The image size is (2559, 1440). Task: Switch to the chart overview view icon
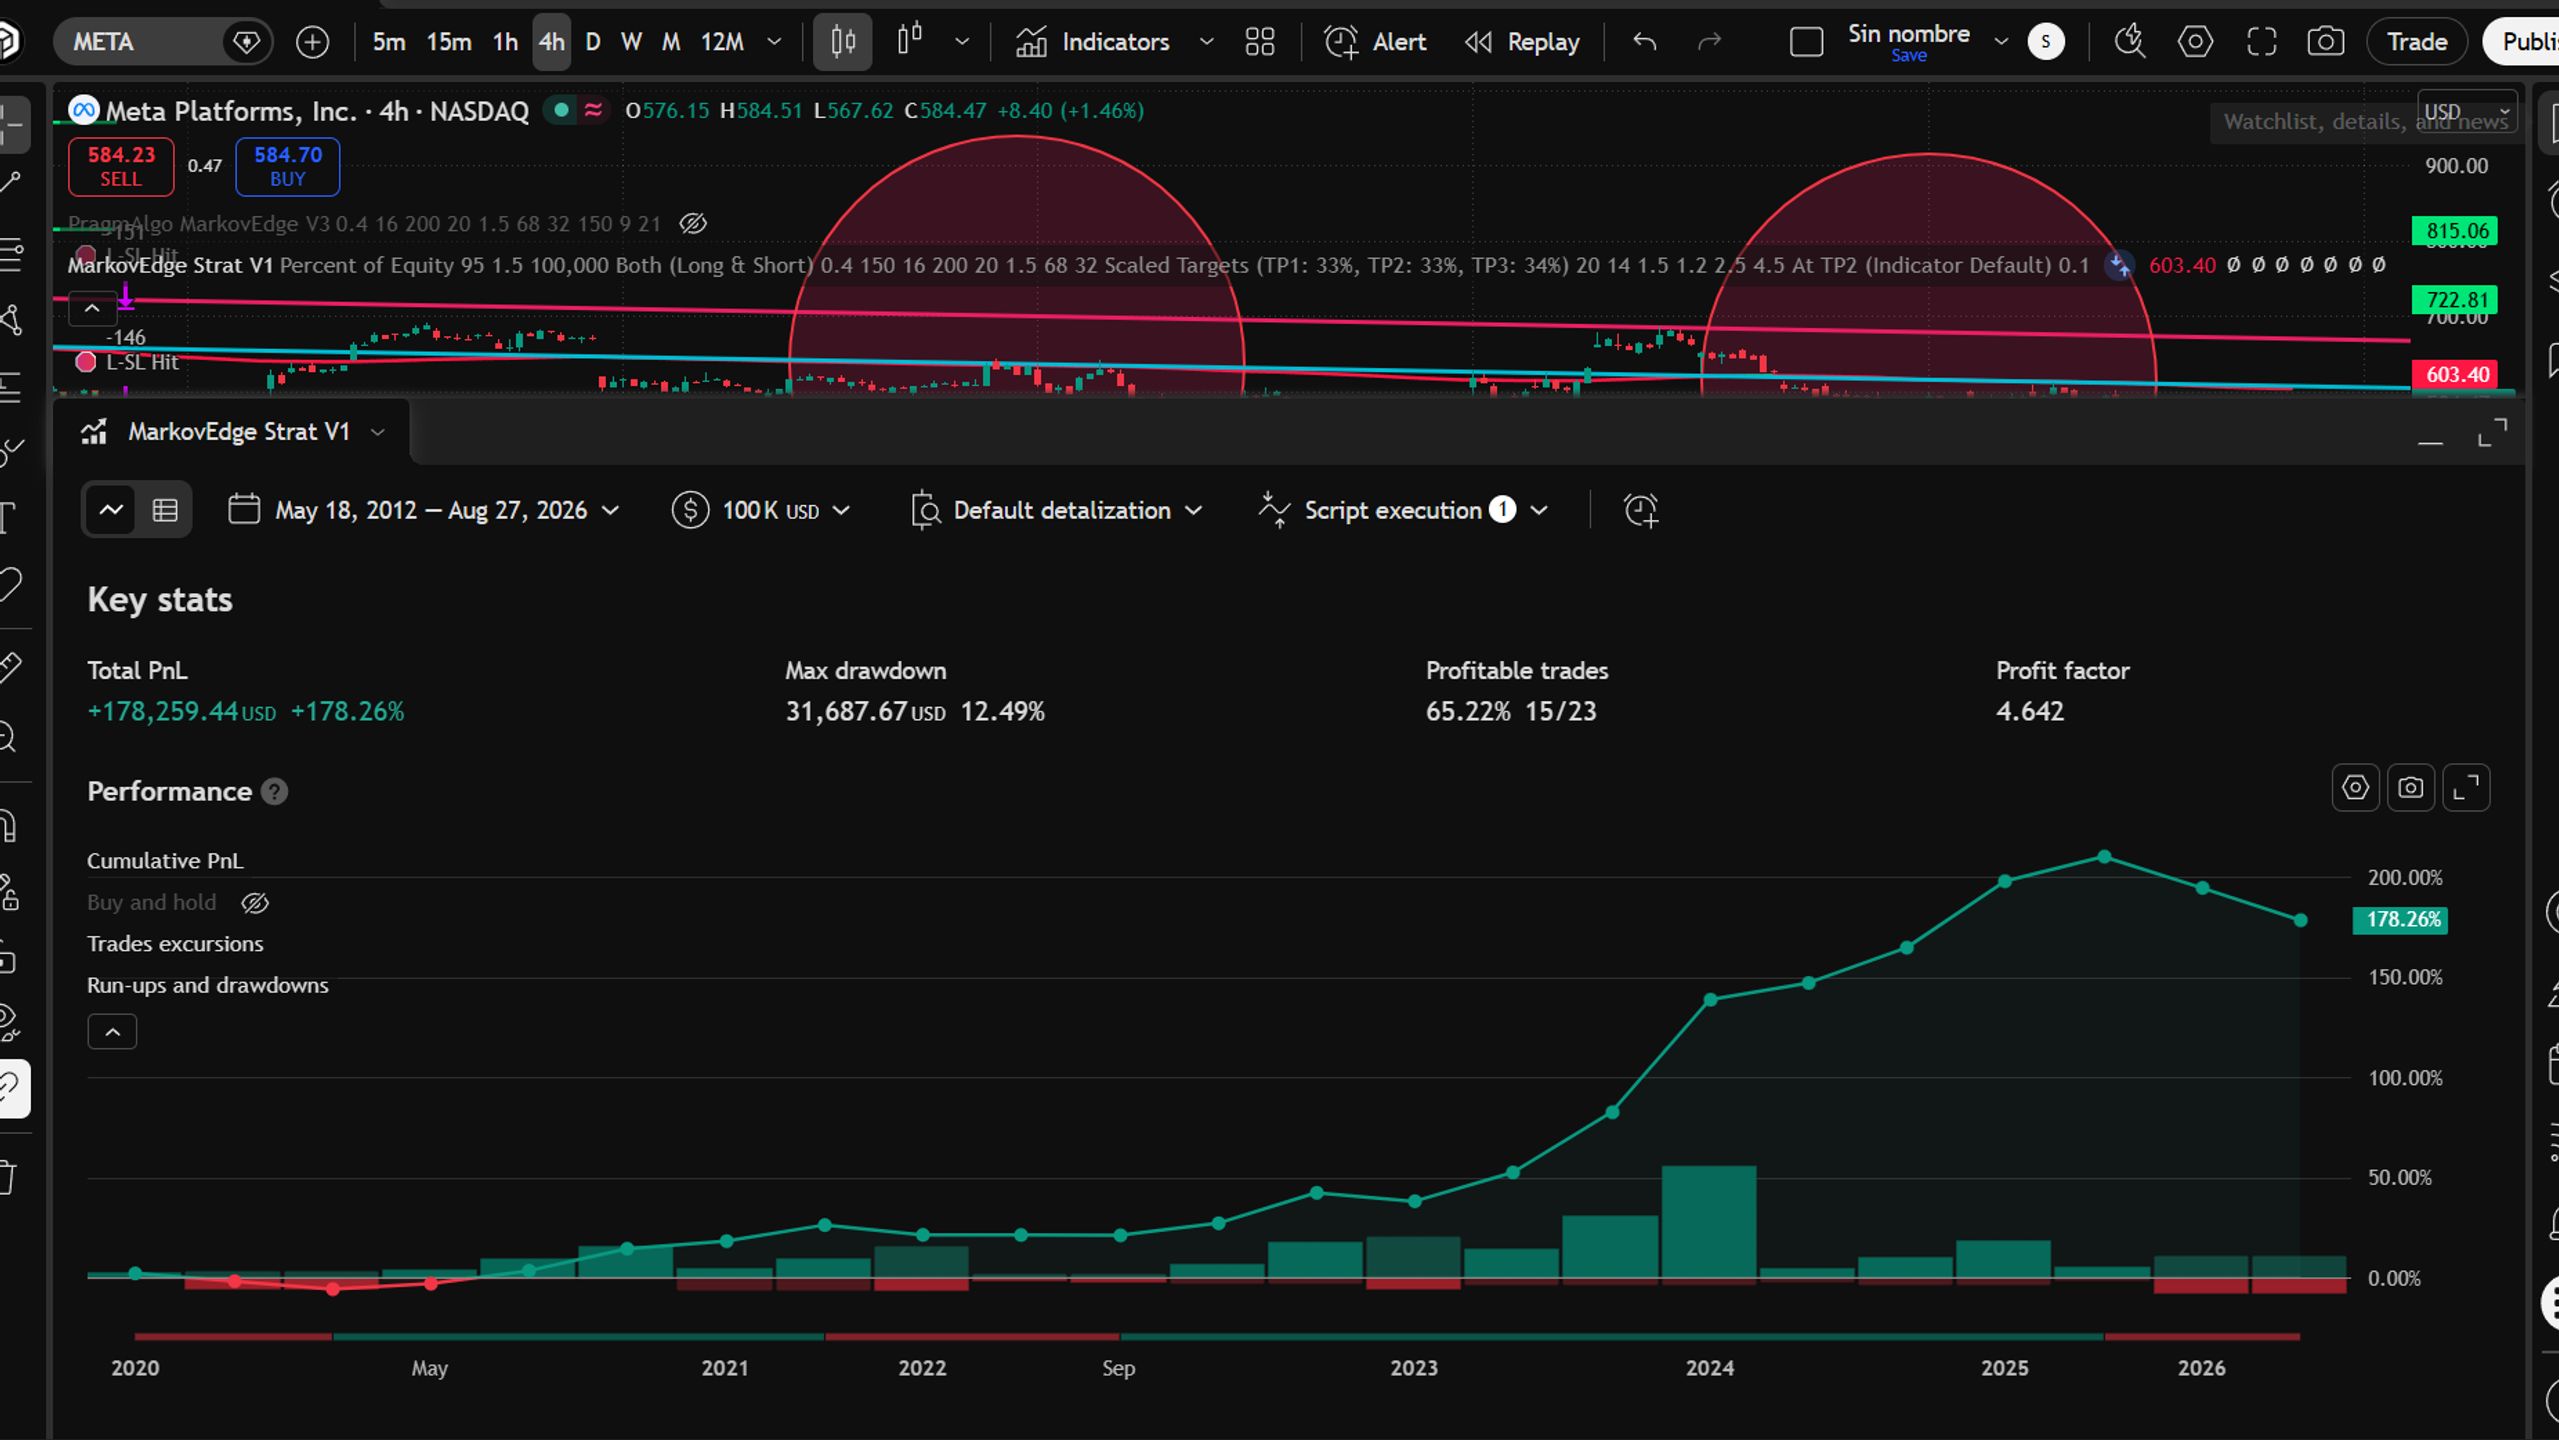point(111,510)
